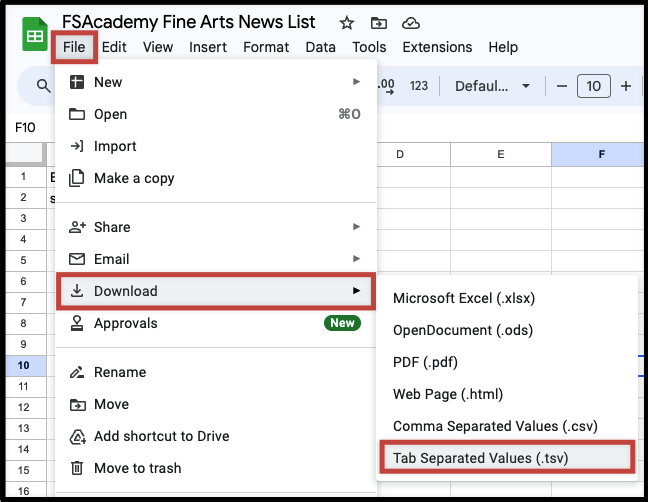Select Add shortcut to Drive
This screenshot has width=648, height=502.
(216, 436)
